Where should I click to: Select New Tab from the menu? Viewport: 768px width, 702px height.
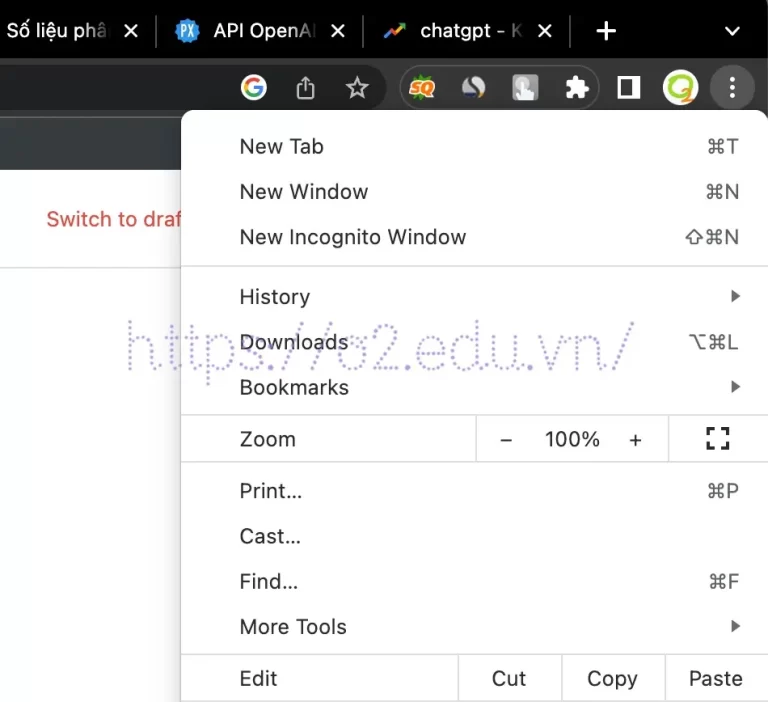(x=474, y=146)
